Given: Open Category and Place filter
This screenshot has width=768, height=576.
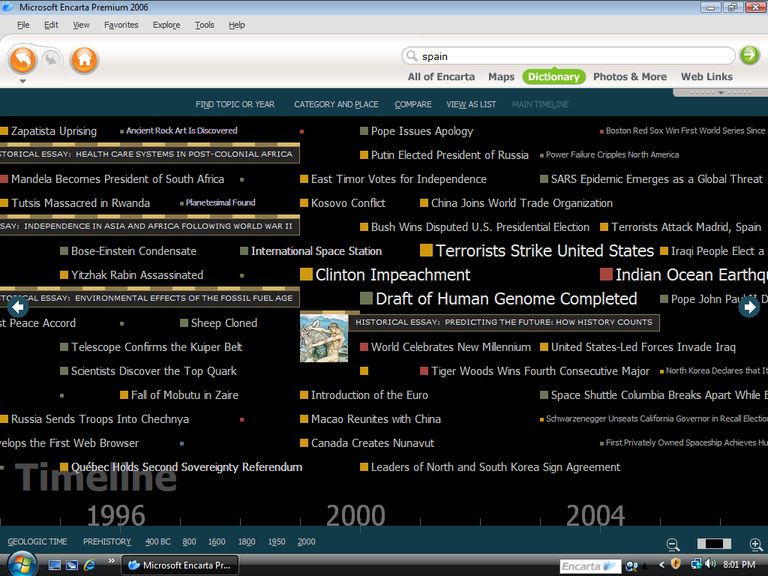Looking at the screenshot, I should pyautogui.click(x=336, y=104).
